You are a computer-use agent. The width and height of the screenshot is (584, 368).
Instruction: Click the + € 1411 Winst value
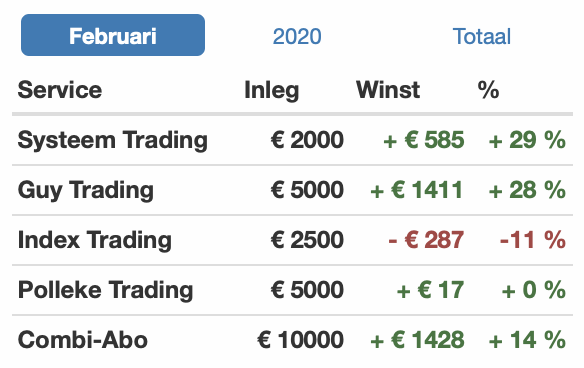417,190
